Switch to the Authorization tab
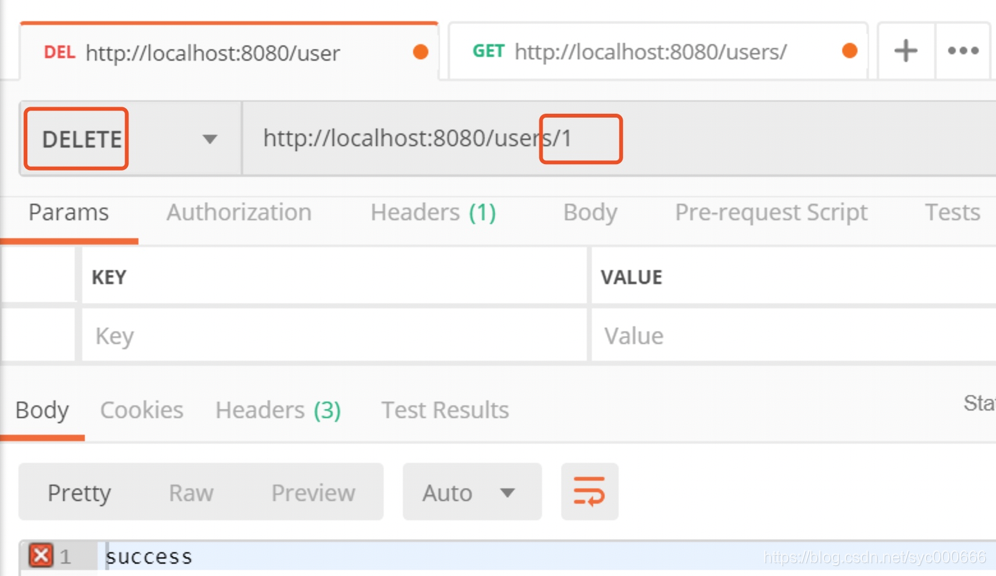The height and width of the screenshot is (576, 996). coord(238,212)
